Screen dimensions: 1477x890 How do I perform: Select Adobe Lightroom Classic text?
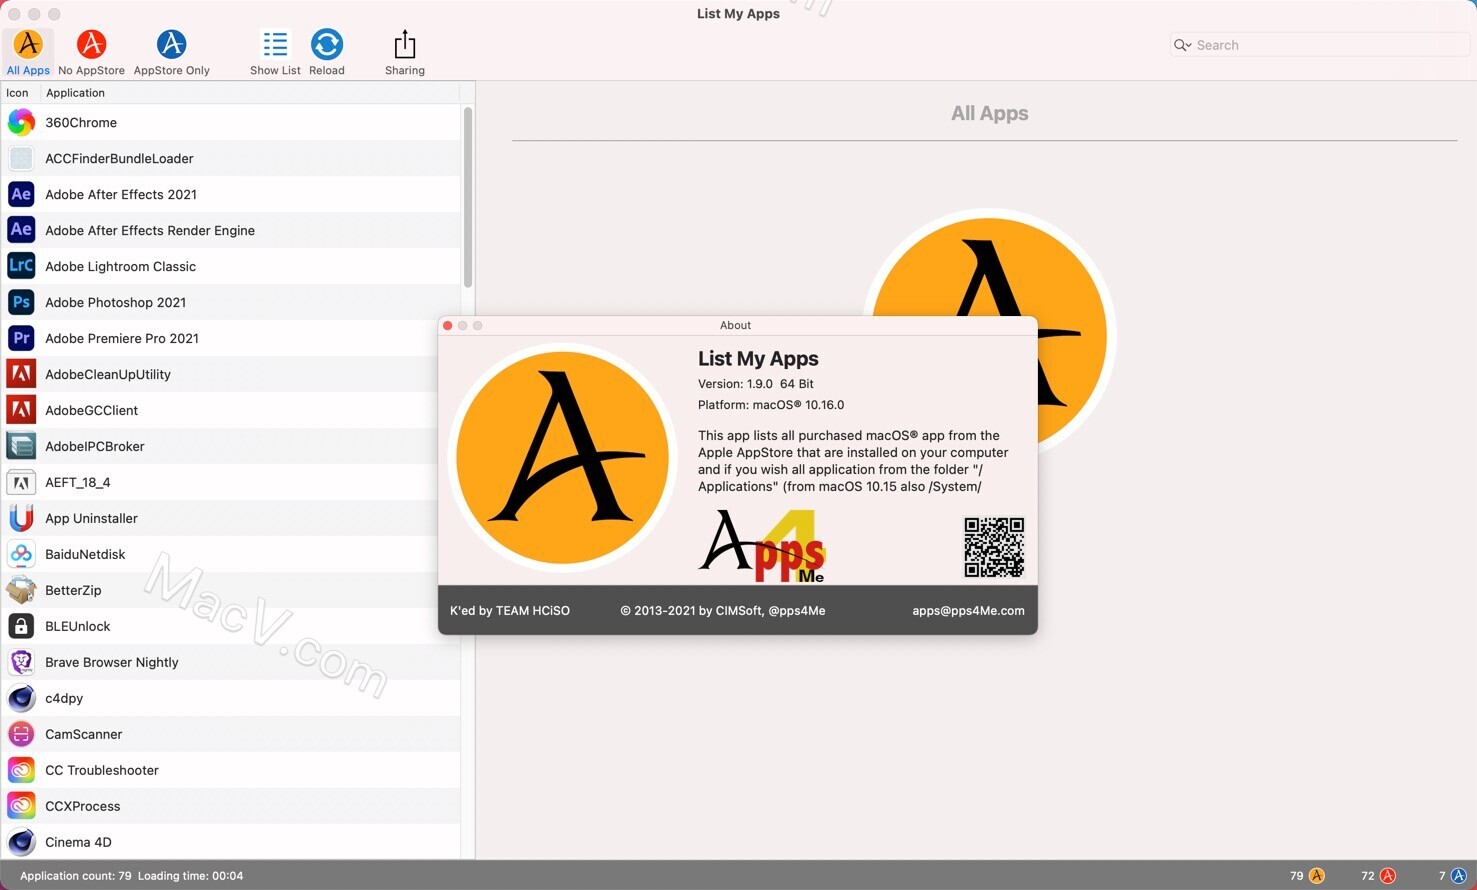[120, 266]
